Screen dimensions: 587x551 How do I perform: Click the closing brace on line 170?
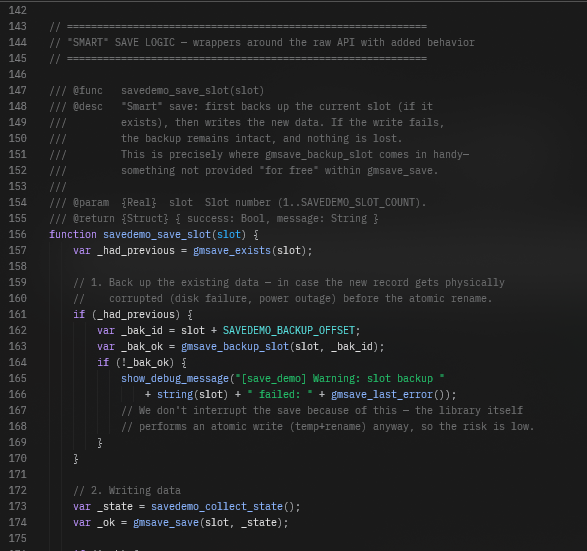(76, 459)
